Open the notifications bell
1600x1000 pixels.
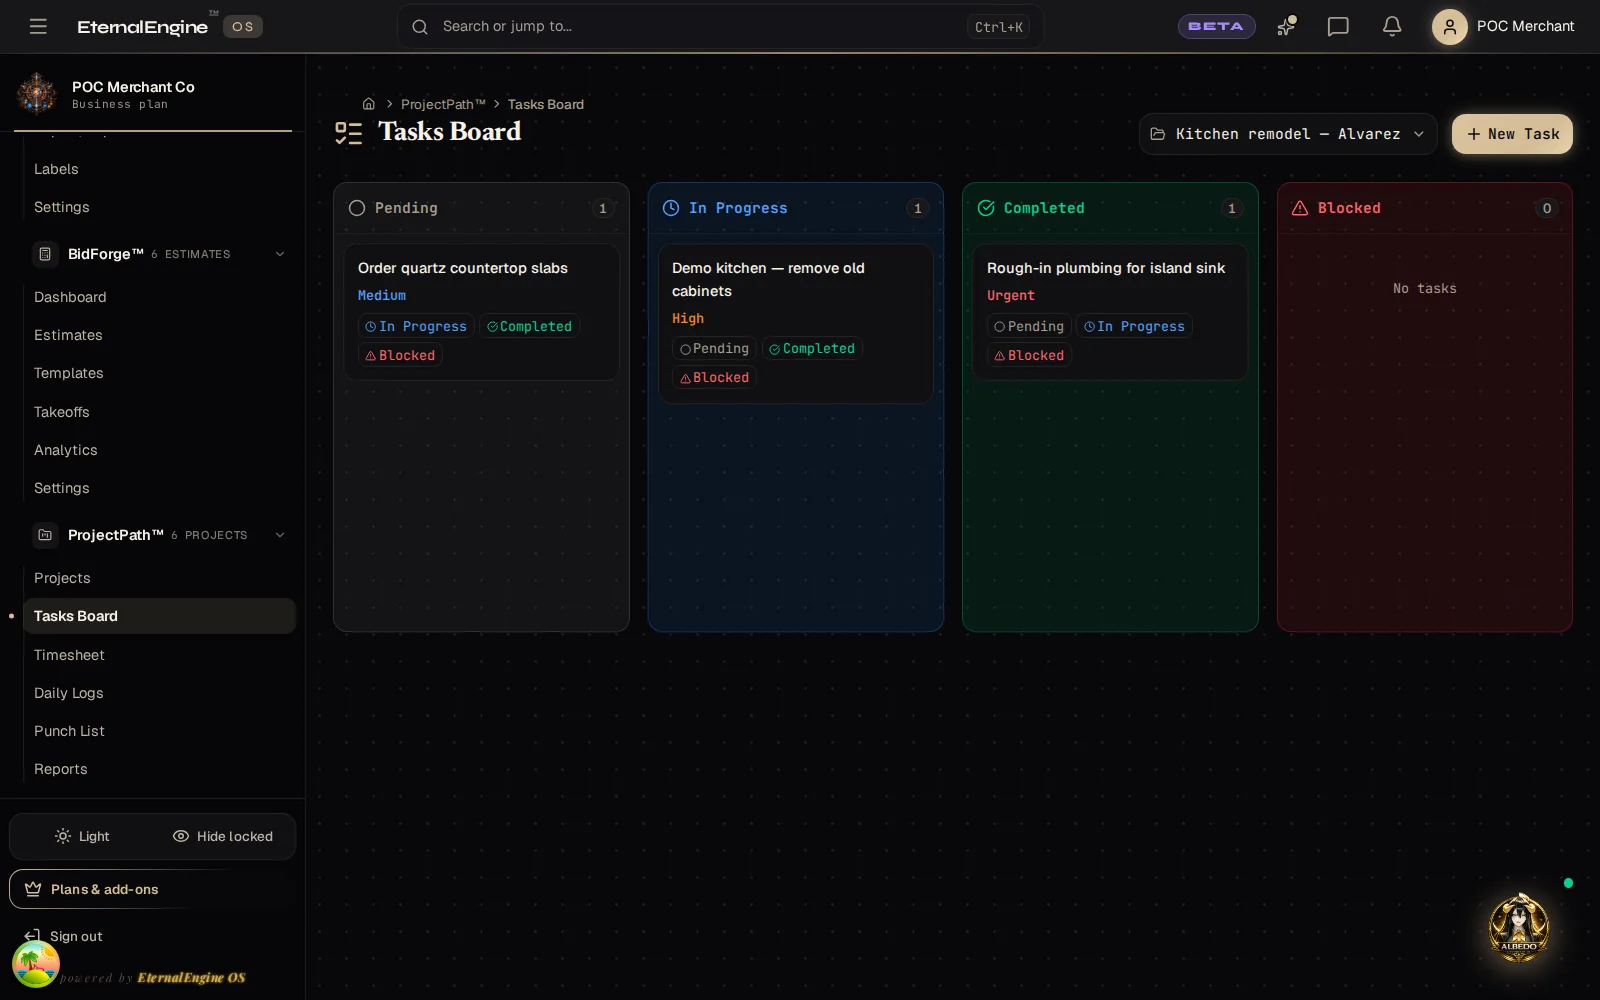pyautogui.click(x=1392, y=26)
